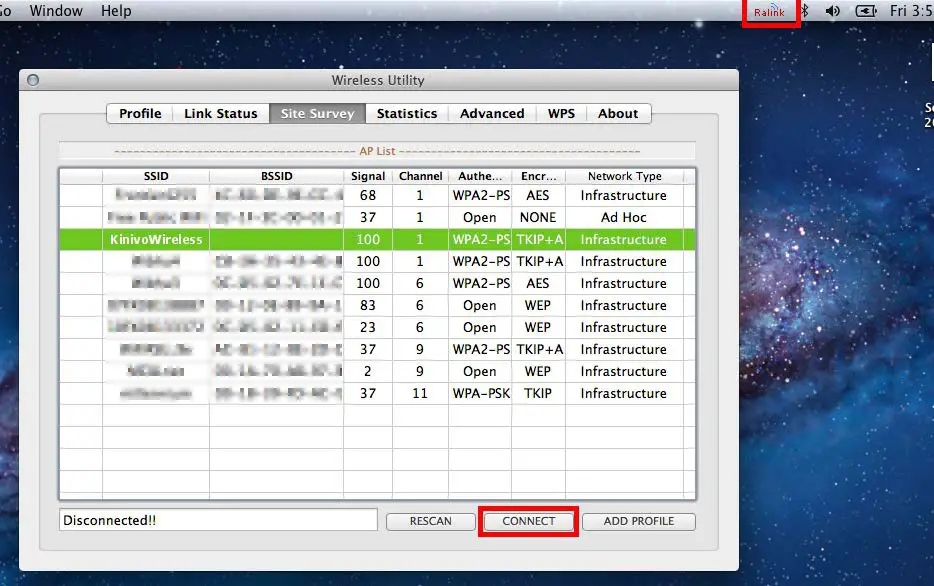Viewport: 934px width, 586px height.
Task: Open the WPS tab
Action: 561,113
